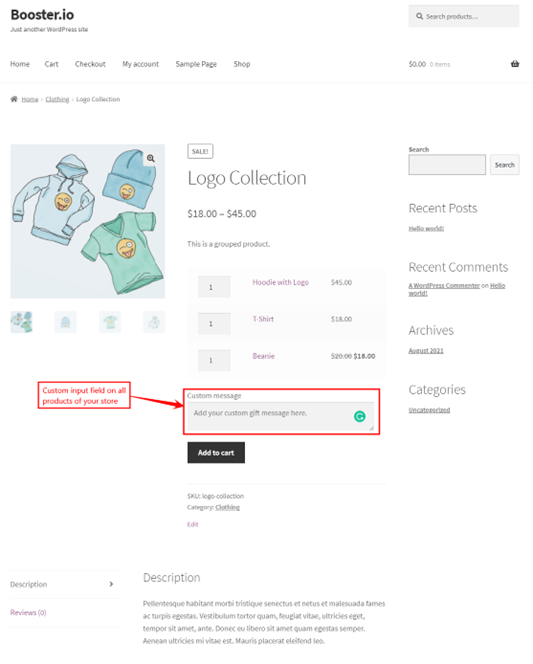This screenshot has height=664, width=533.
Task: Click the green Grammarly icon in message field
Action: (360, 417)
